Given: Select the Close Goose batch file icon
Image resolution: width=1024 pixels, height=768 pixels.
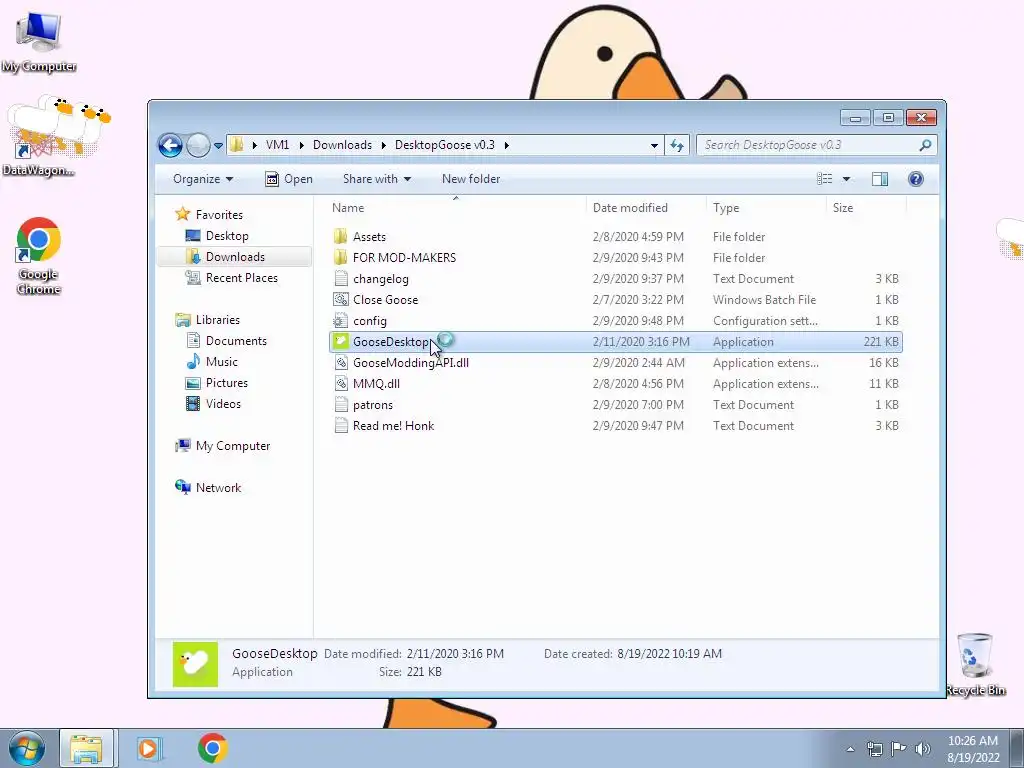Looking at the screenshot, I should (x=340, y=300).
